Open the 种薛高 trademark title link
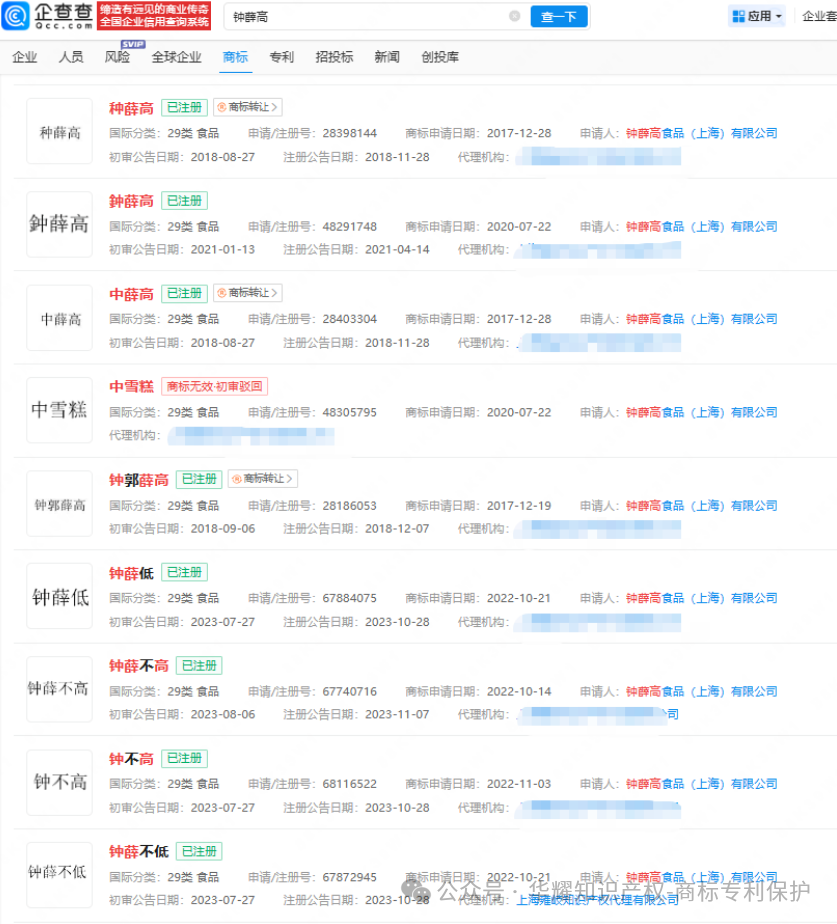 click(131, 108)
